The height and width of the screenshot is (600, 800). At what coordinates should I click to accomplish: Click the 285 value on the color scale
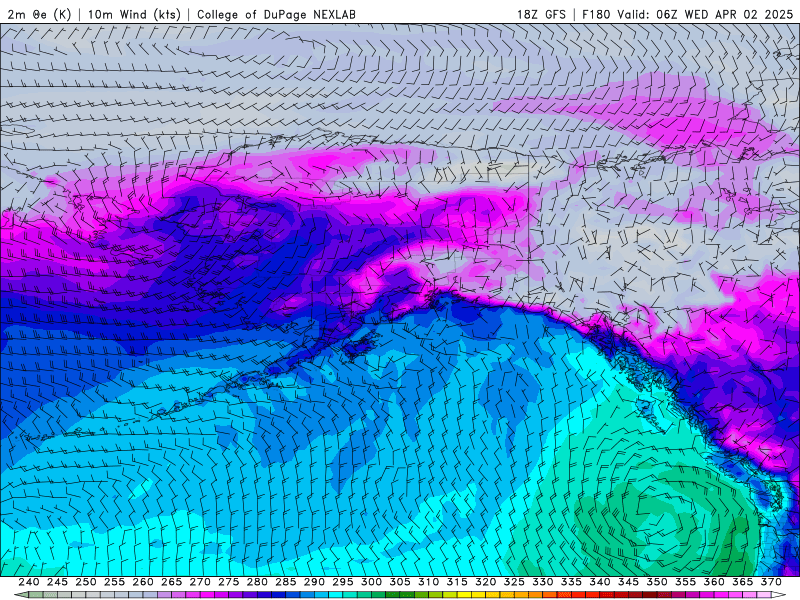[286, 582]
